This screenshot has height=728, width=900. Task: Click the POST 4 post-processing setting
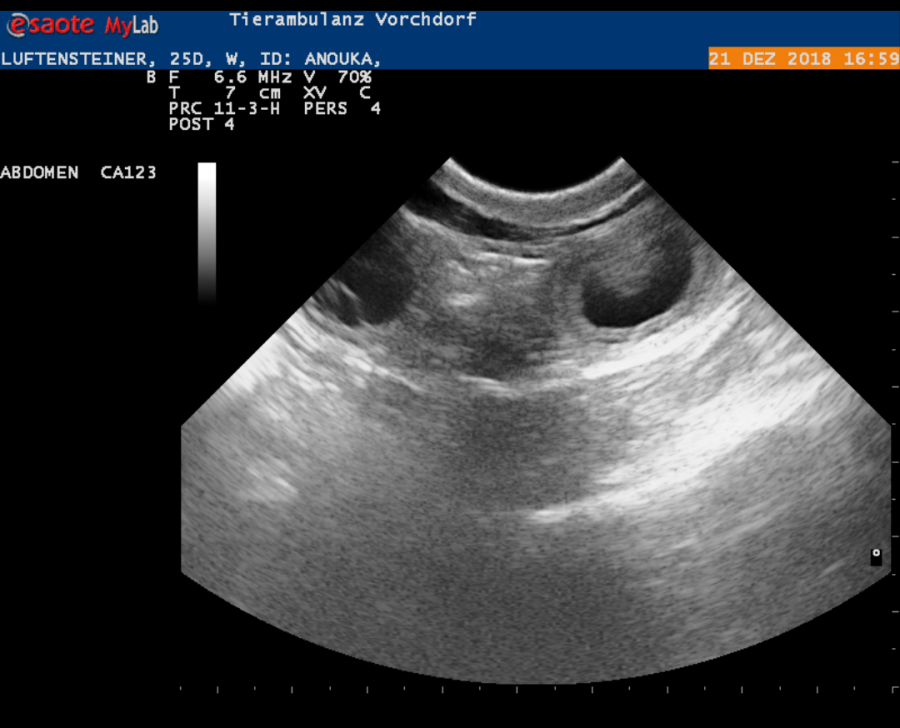(x=202, y=124)
